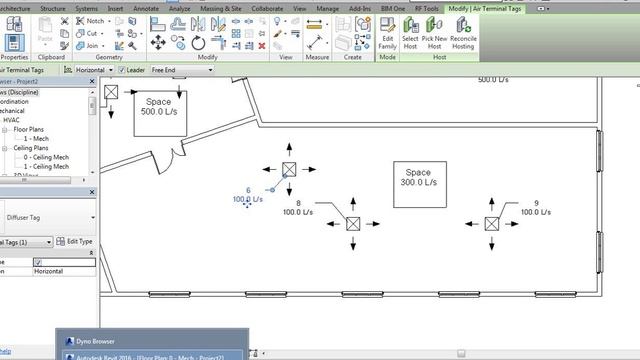The height and width of the screenshot is (360, 640).
Task: Click the Edit Type button
Action: pyautogui.click(x=74, y=242)
